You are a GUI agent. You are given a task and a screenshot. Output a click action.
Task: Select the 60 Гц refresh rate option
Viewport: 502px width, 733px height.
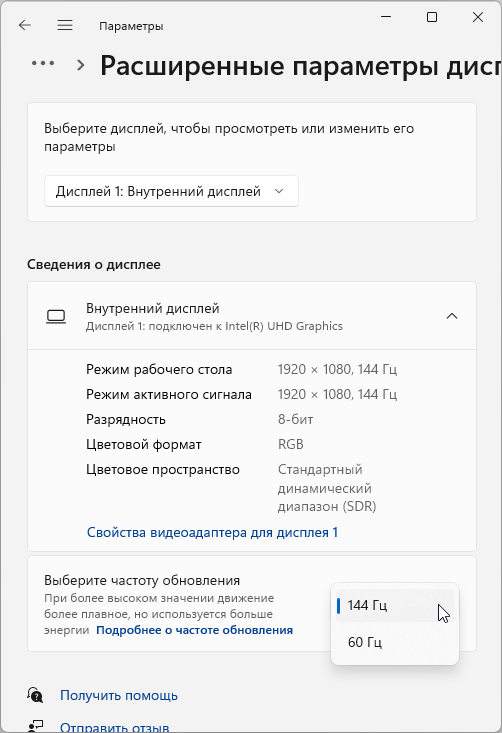[395, 642]
